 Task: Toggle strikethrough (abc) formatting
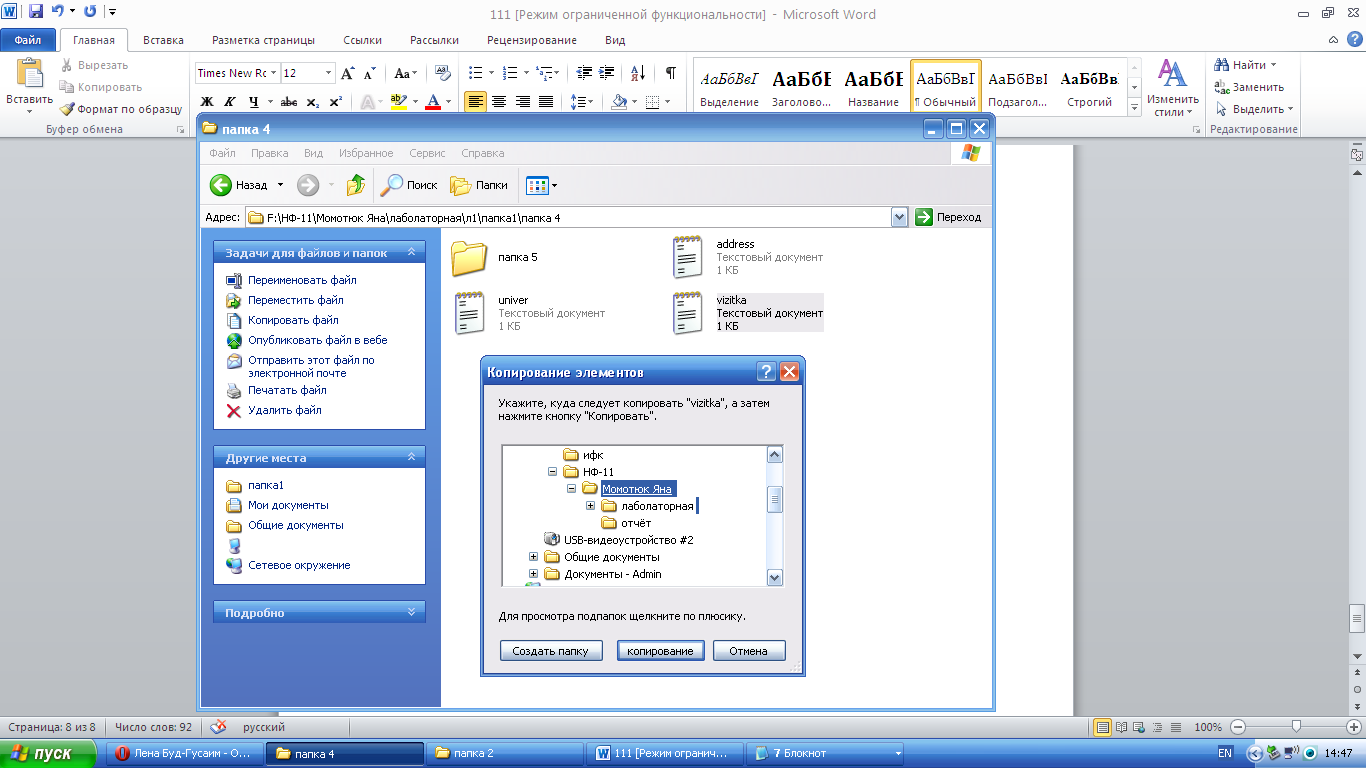click(x=289, y=102)
